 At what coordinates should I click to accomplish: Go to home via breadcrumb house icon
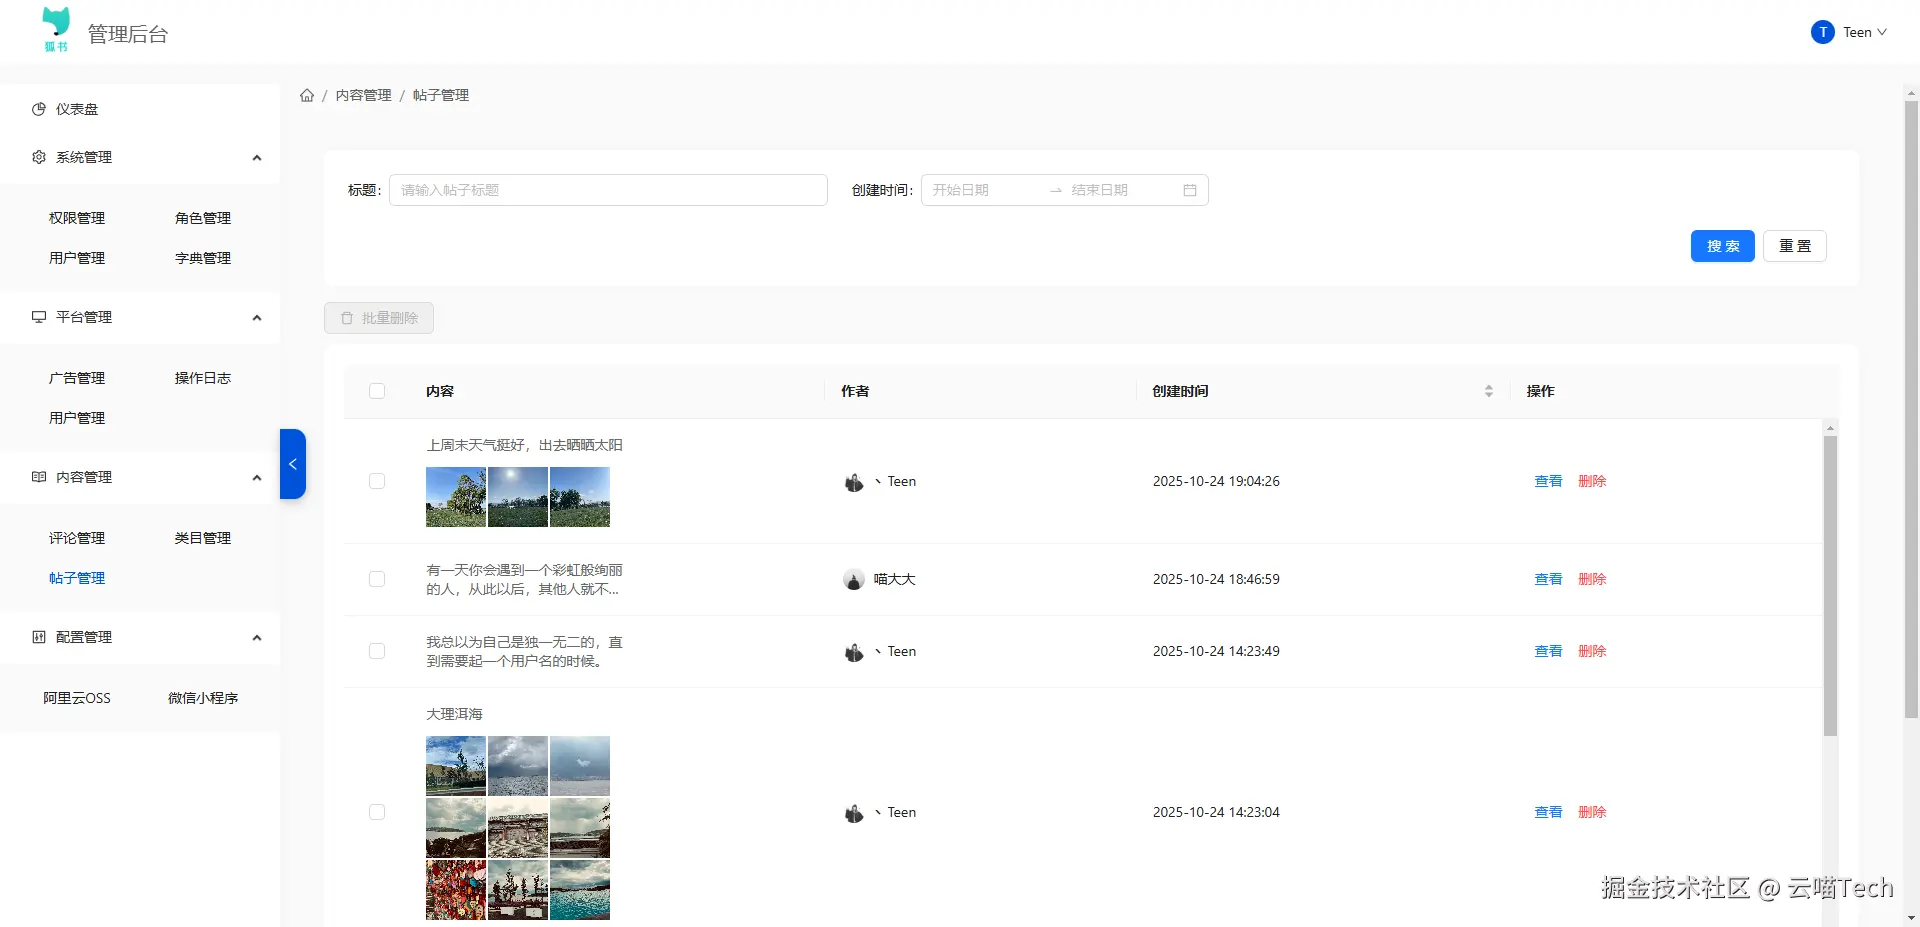(x=307, y=95)
